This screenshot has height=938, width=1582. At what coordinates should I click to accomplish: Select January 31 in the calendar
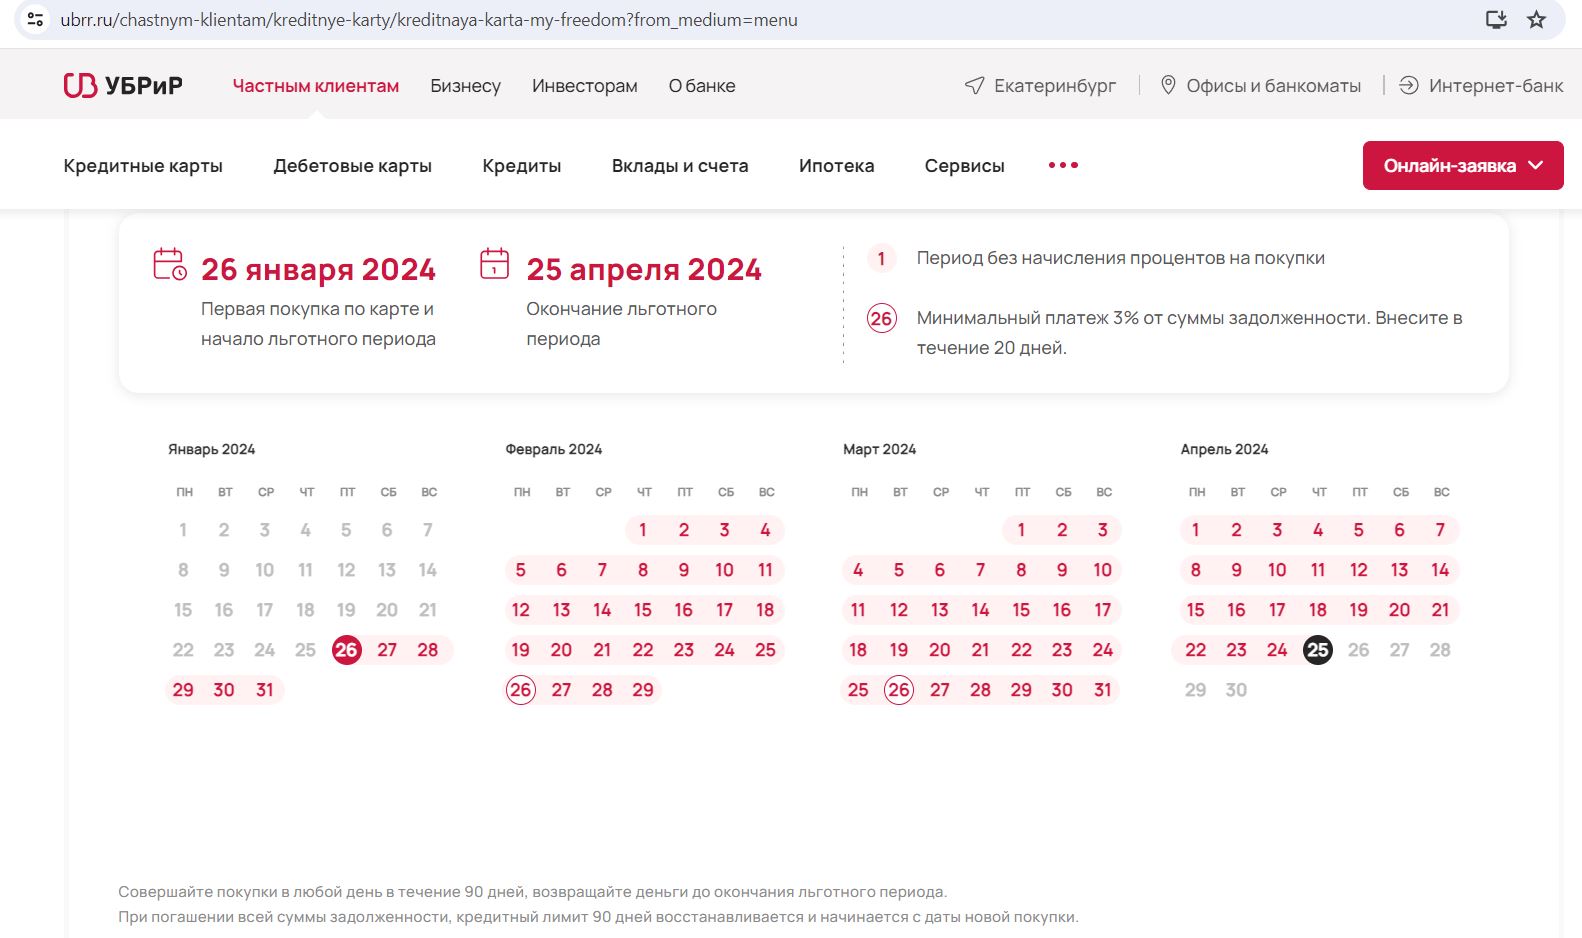point(265,690)
